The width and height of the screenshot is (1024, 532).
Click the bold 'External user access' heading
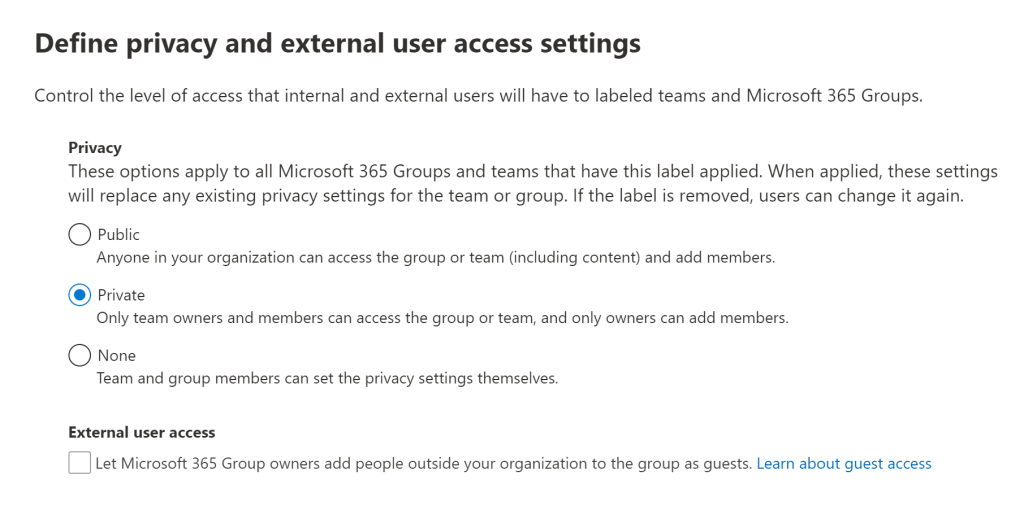point(142,433)
